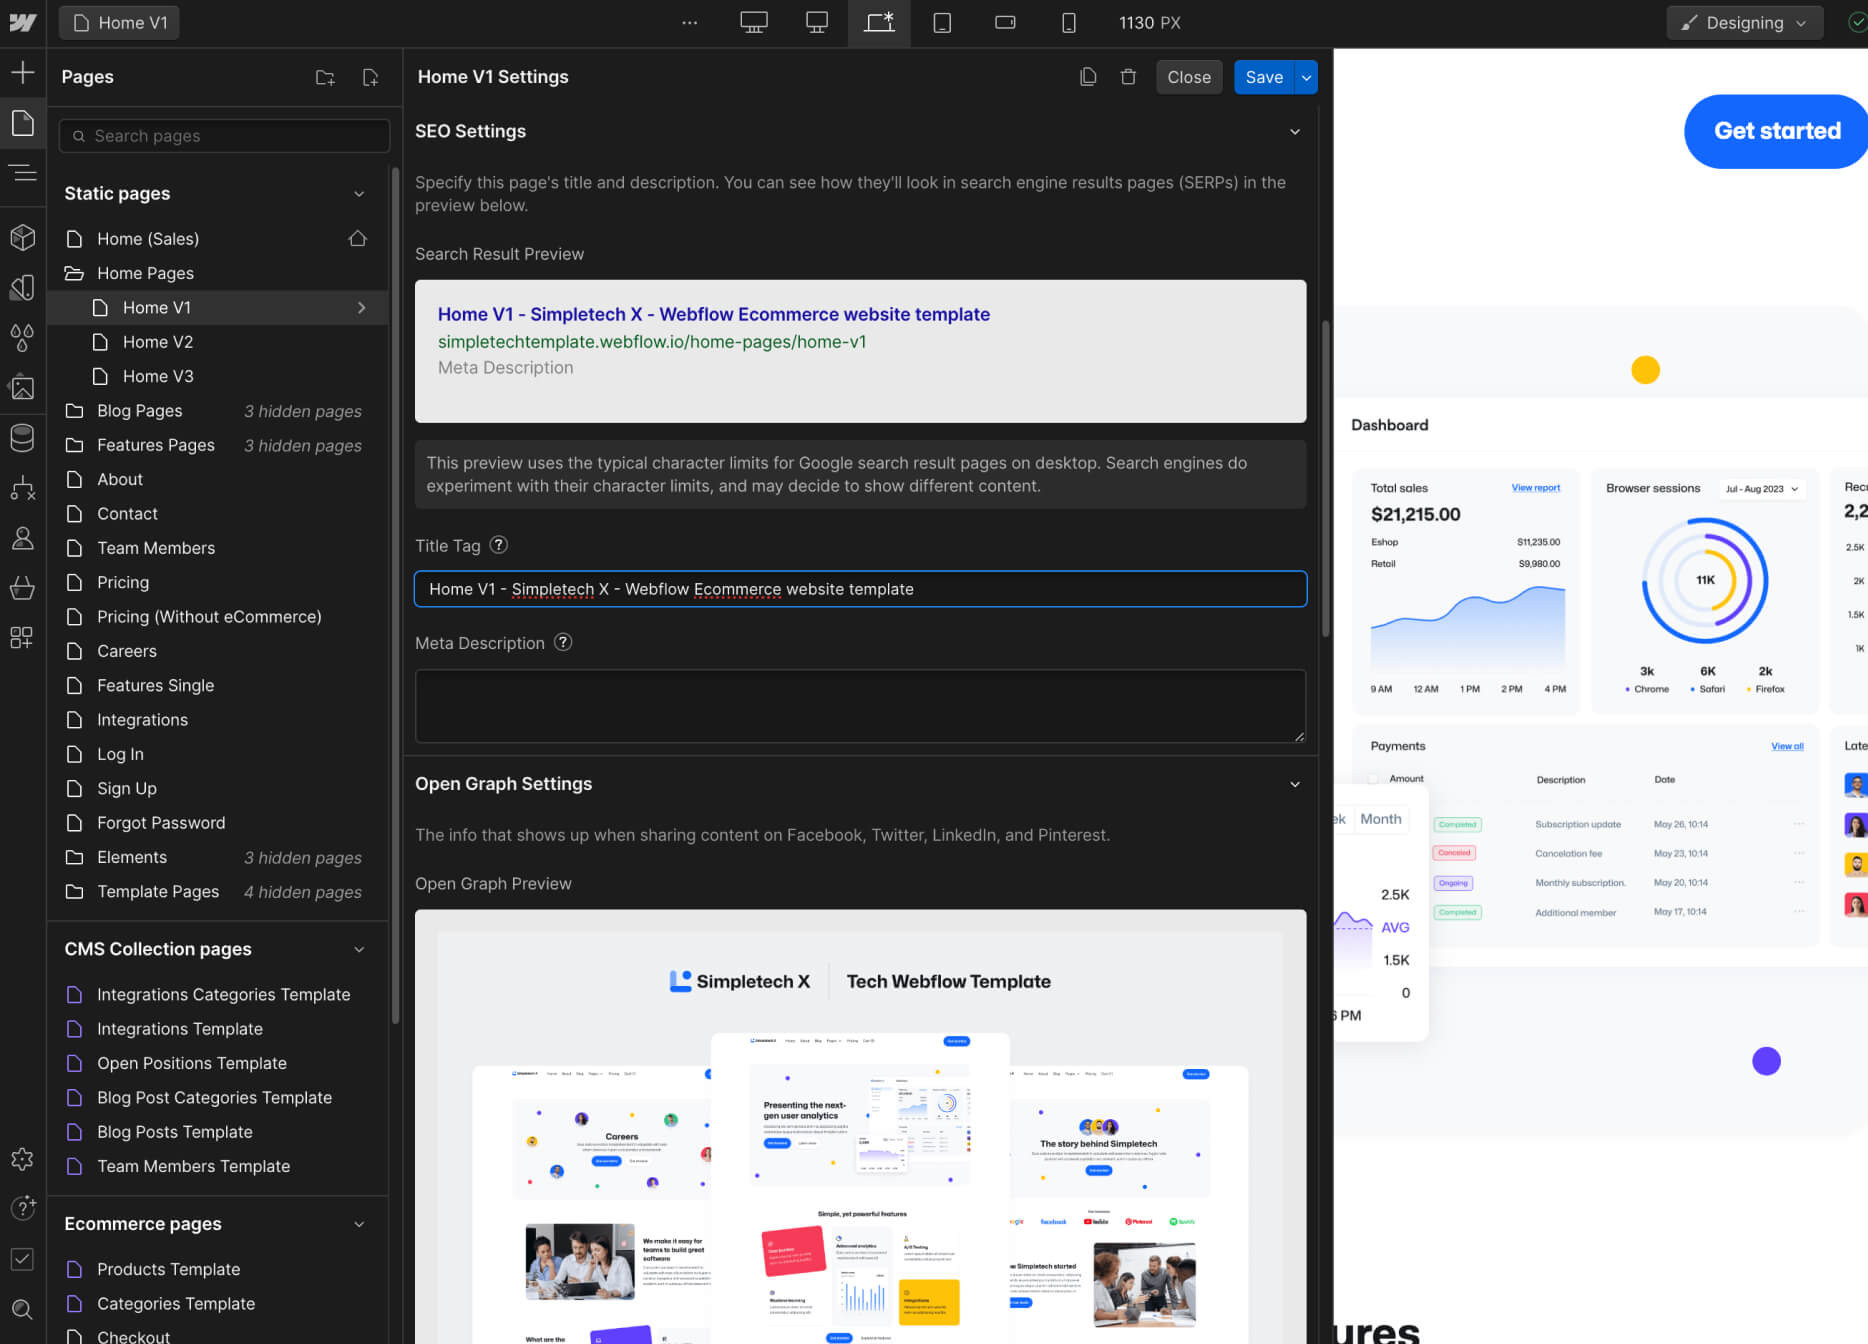Open the Components panel
This screenshot has height=1344, width=1868.
click(x=22, y=237)
